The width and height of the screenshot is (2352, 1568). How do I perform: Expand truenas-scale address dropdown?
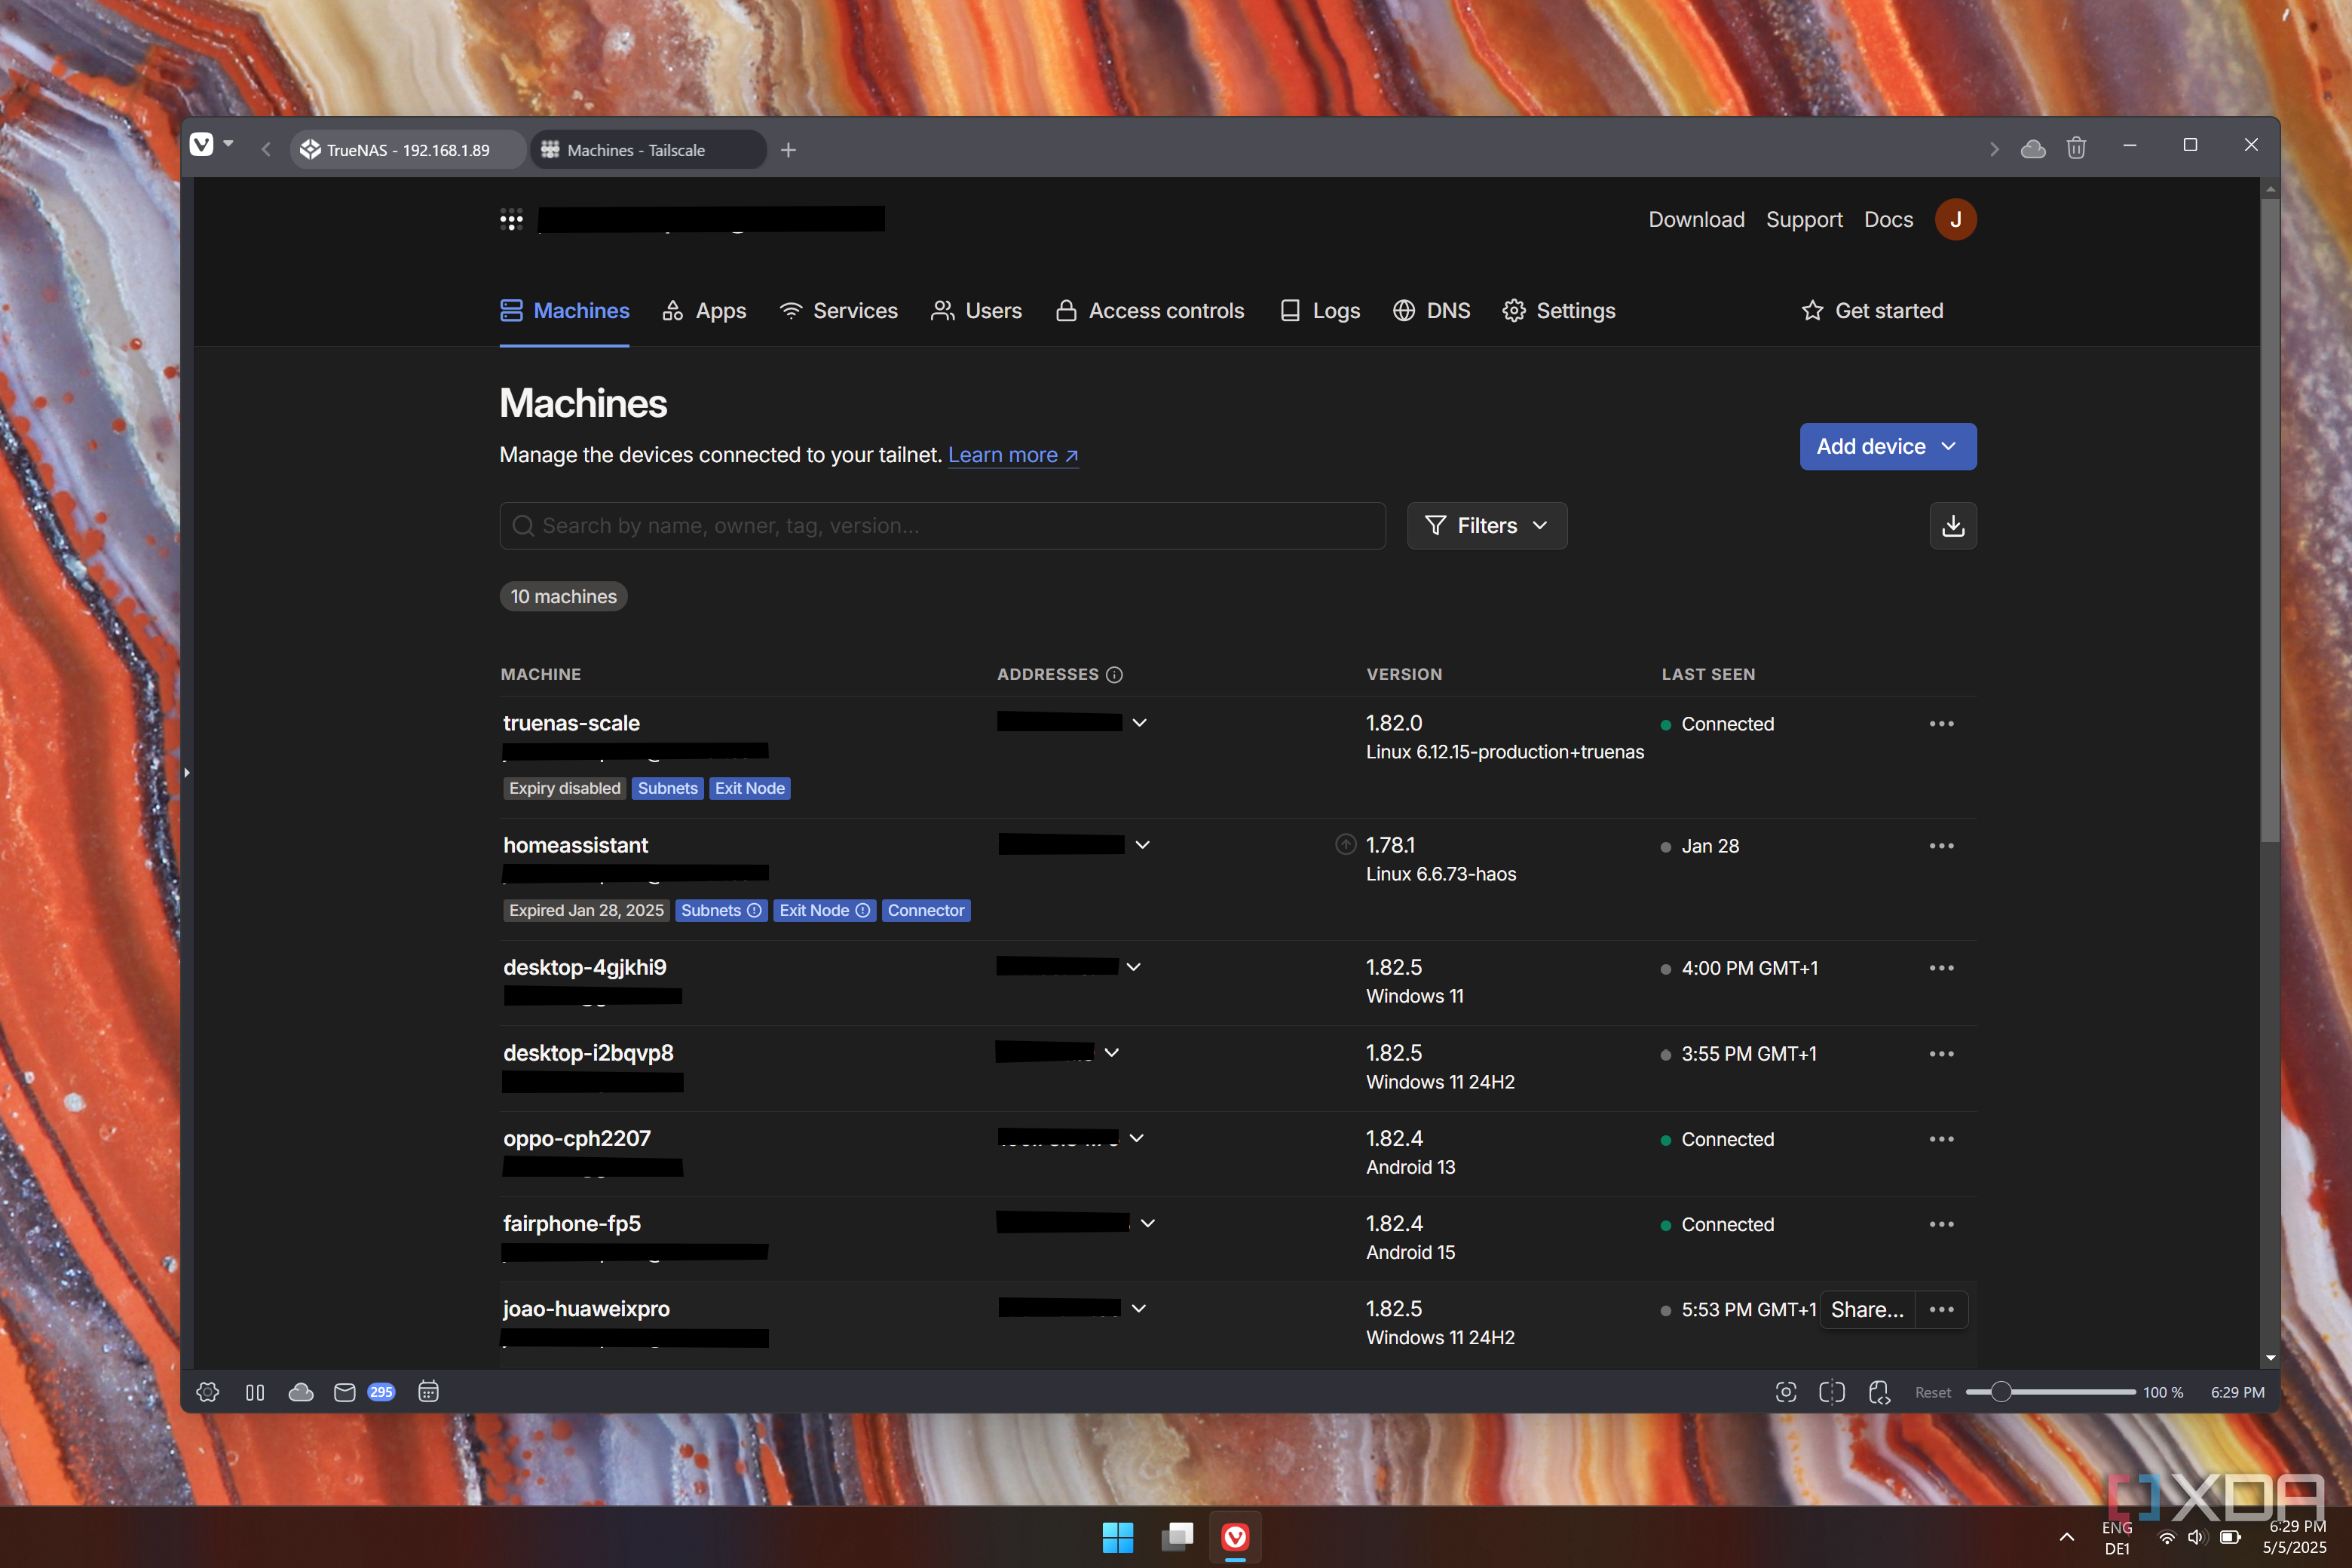(1139, 723)
